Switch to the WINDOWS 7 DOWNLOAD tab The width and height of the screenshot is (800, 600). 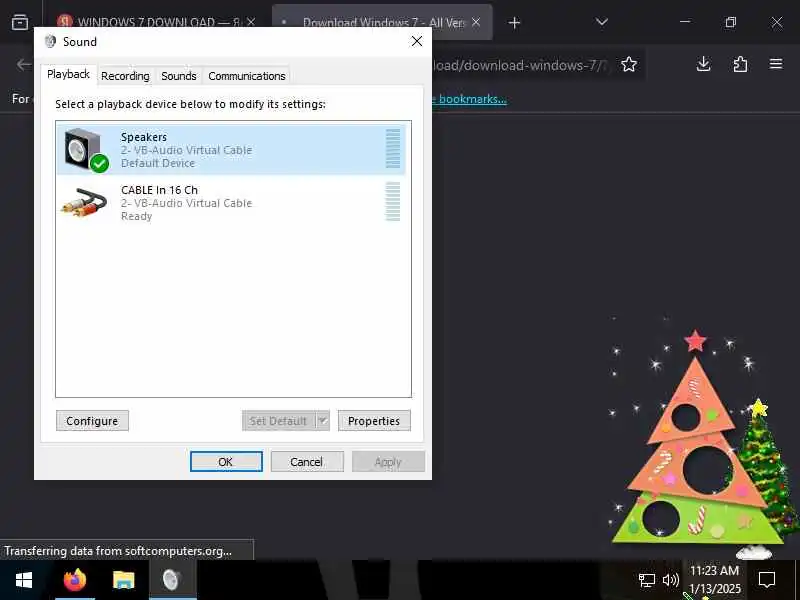(x=153, y=22)
